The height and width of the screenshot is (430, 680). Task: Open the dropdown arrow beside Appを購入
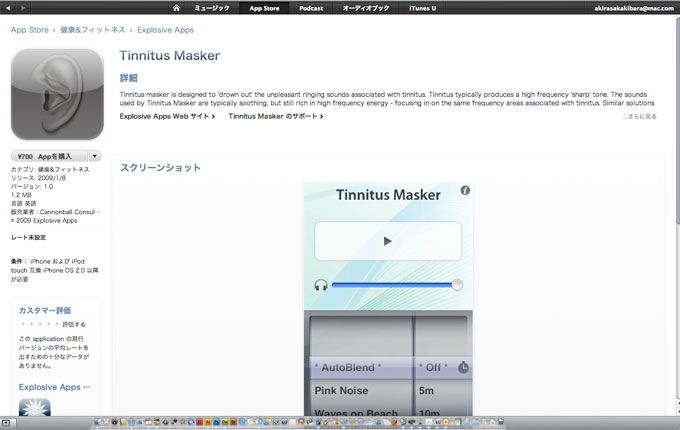click(95, 156)
